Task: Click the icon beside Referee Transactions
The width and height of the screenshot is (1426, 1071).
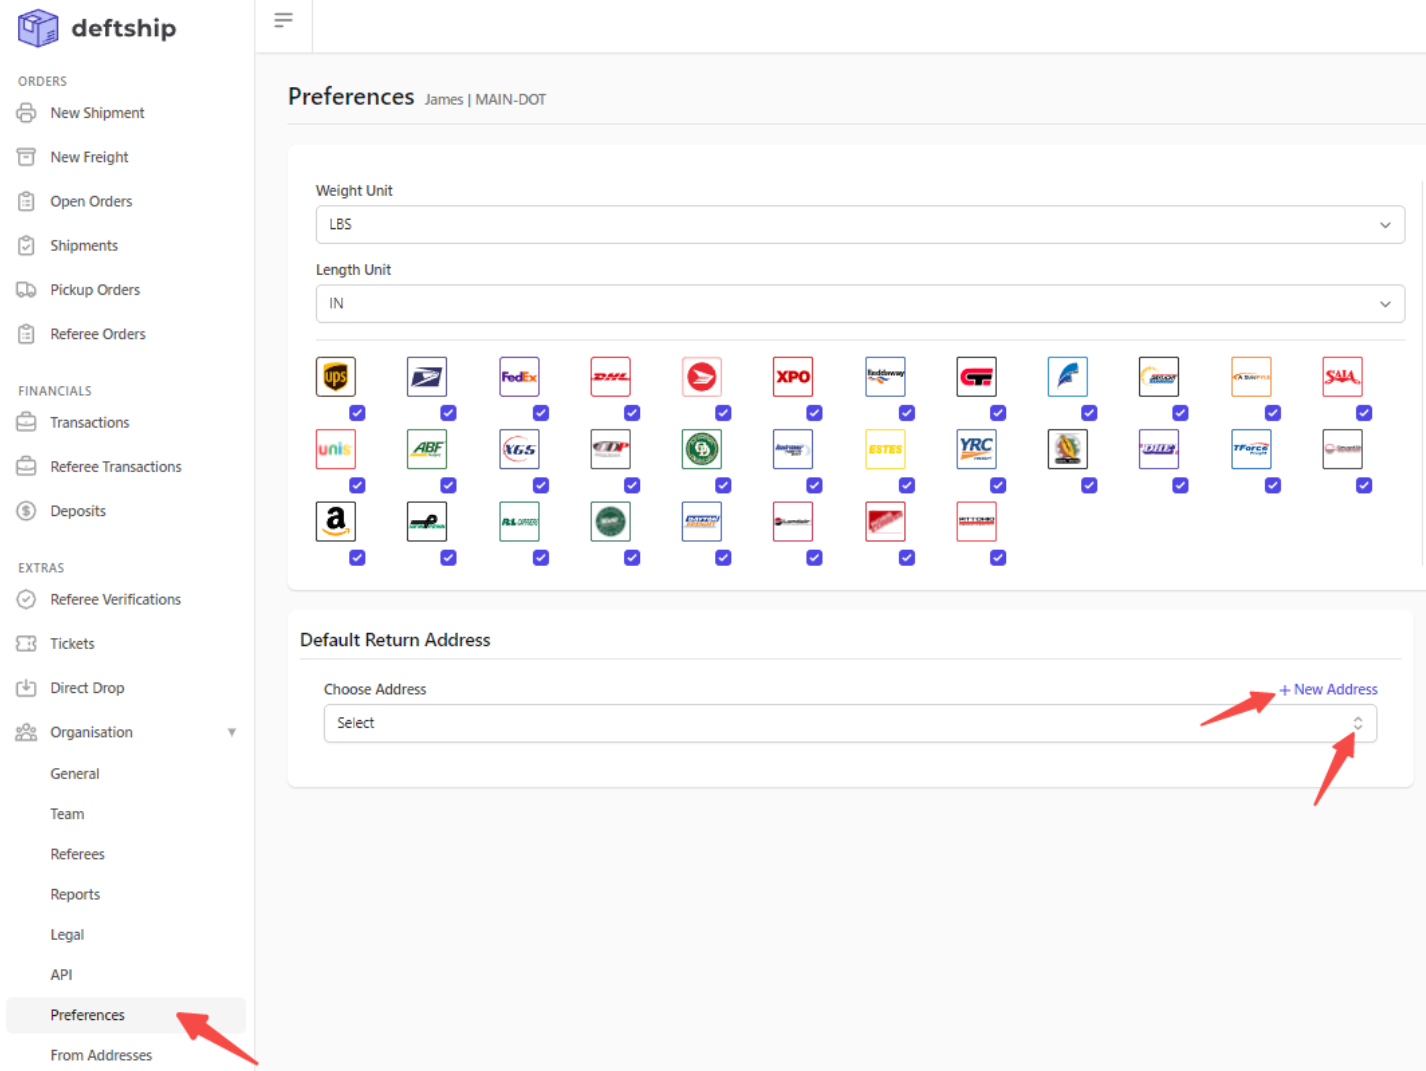Action: coord(27,466)
